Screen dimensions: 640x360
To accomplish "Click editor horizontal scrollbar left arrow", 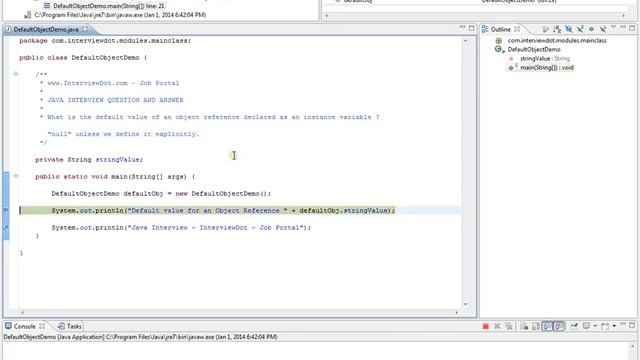I will (x=22, y=313).
